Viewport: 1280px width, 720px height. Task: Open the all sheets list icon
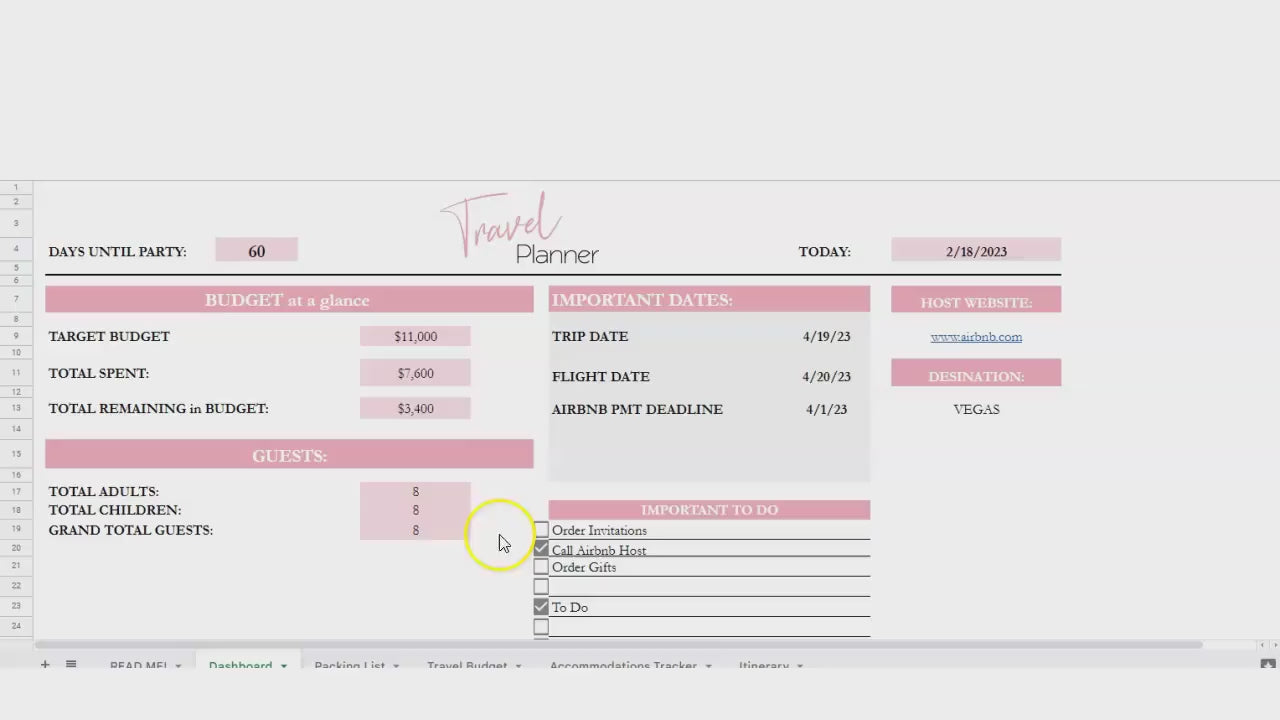point(71,664)
